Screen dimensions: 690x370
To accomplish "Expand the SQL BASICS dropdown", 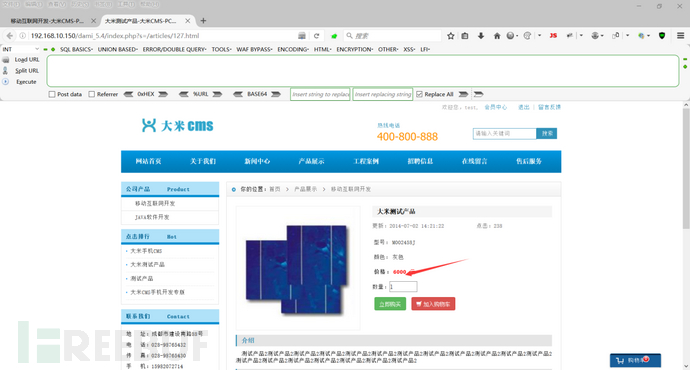I will pyautogui.click(x=76, y=49).
